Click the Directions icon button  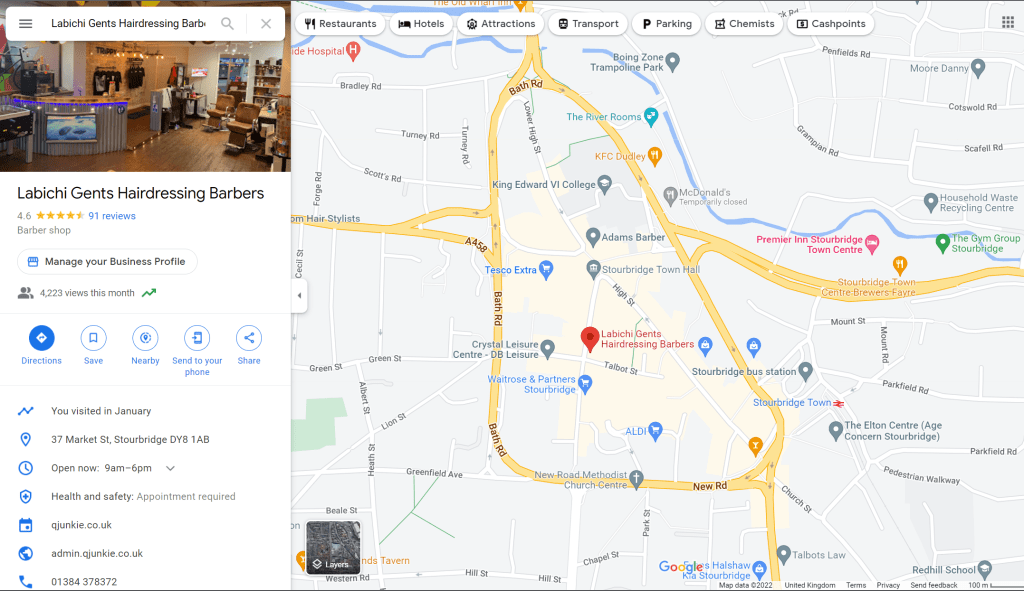click(x=41, y=338)
